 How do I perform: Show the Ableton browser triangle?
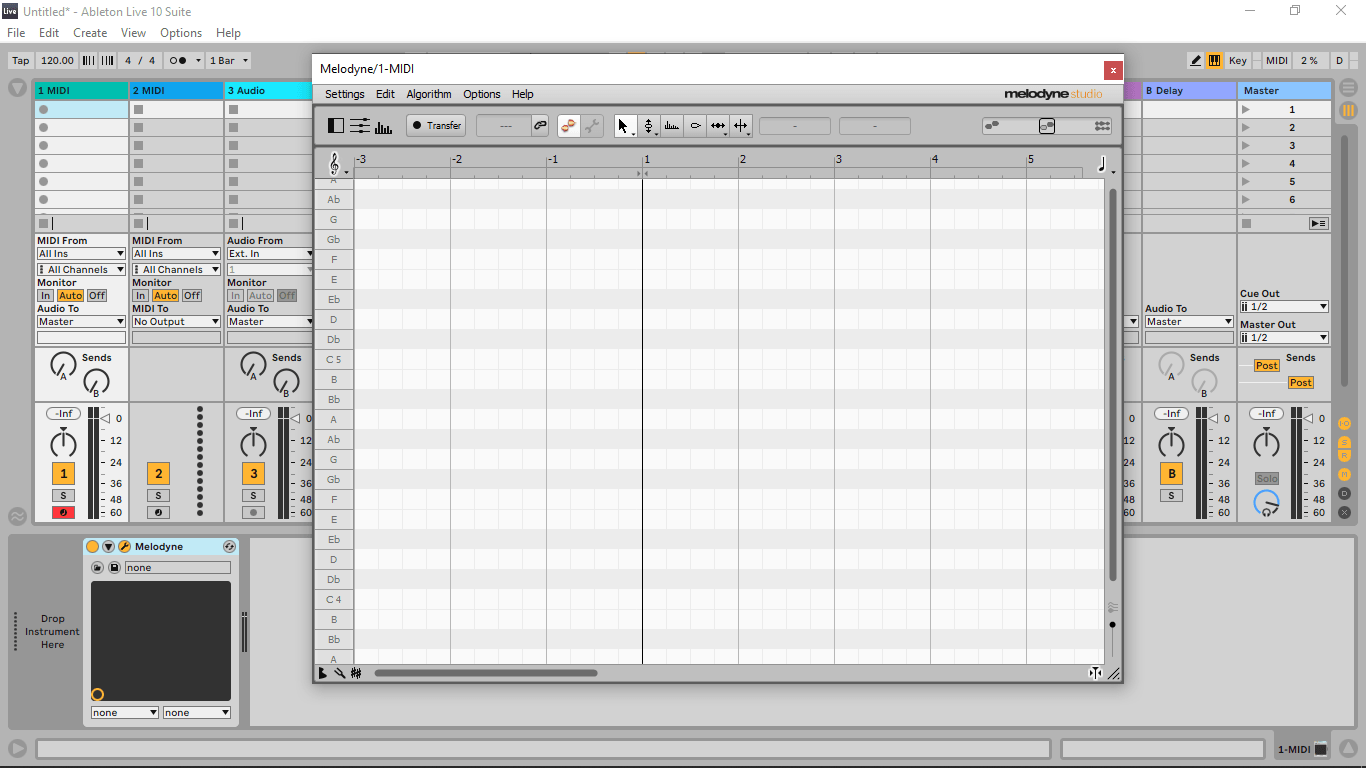(x=17, y=88)
